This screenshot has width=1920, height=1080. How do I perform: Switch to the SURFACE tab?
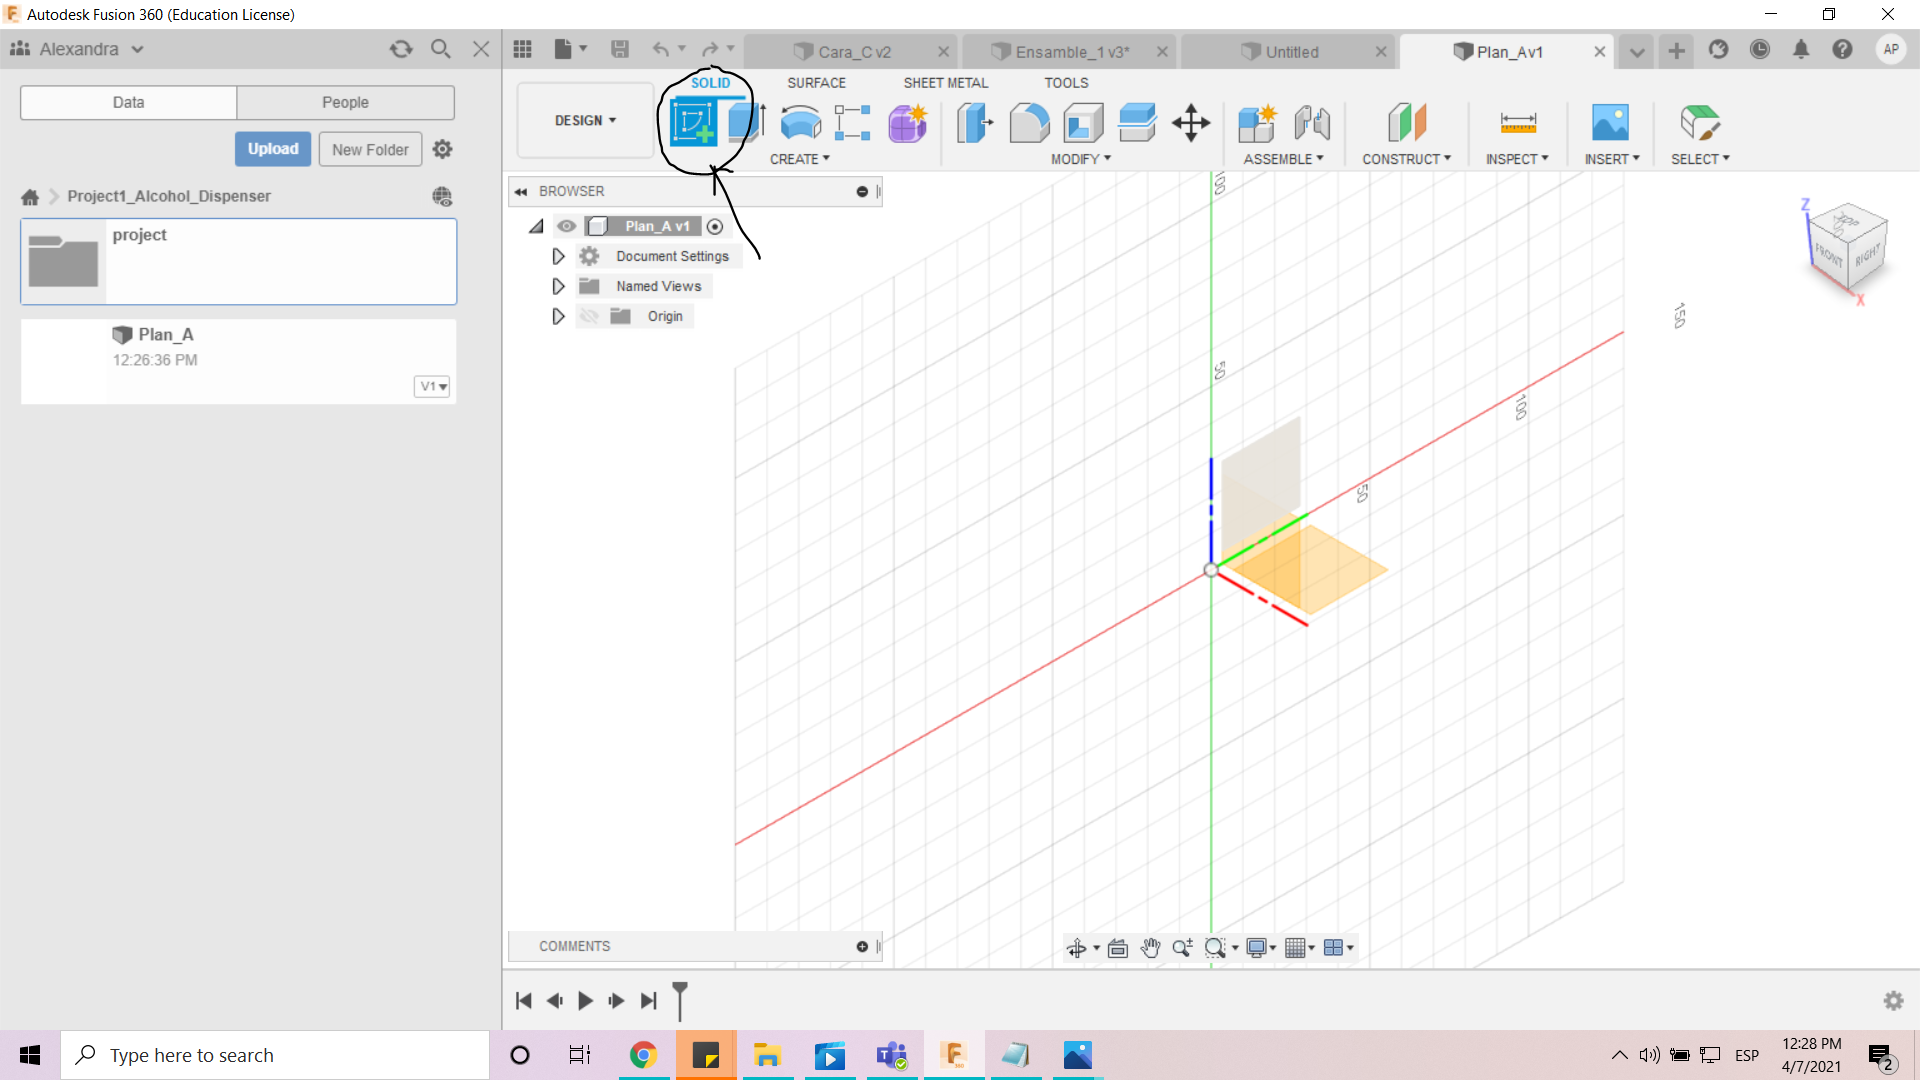(816, 83)
